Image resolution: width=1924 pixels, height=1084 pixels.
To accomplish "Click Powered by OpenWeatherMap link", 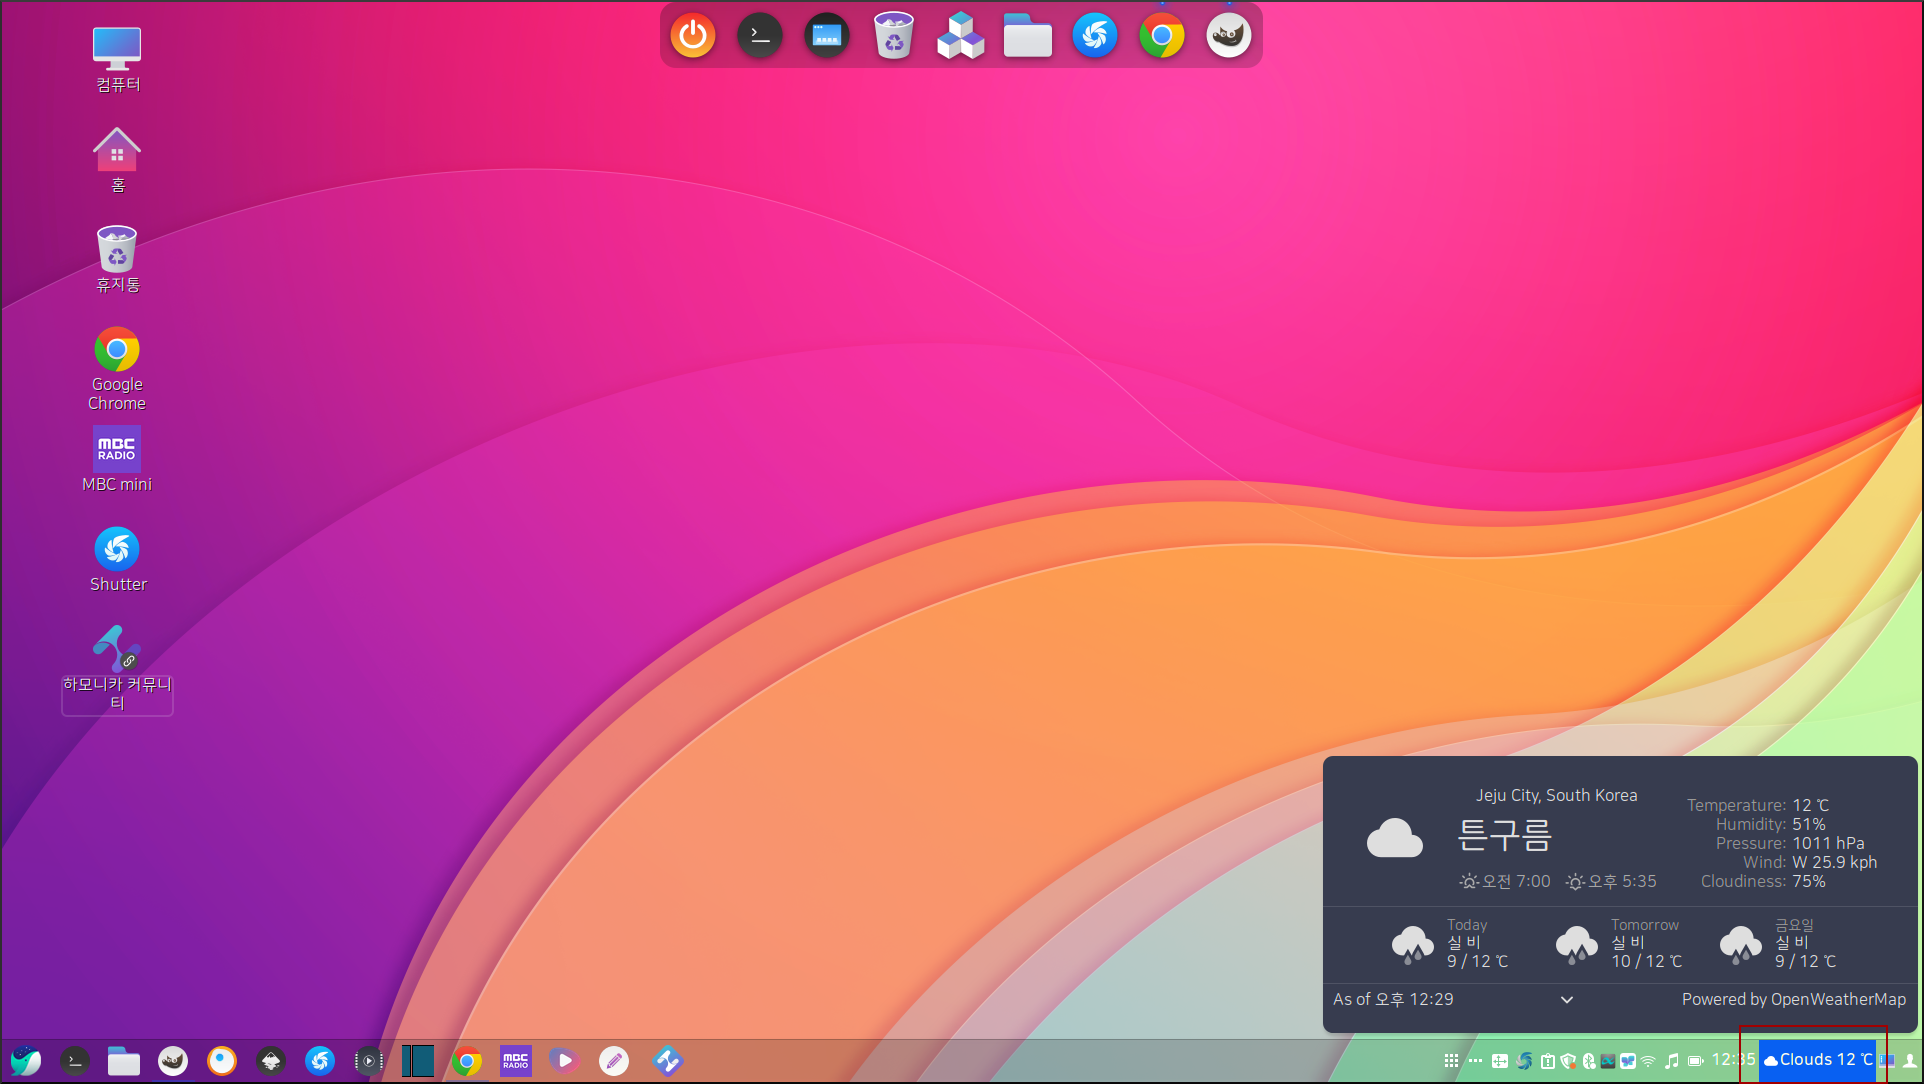I will (1793, 1000).
